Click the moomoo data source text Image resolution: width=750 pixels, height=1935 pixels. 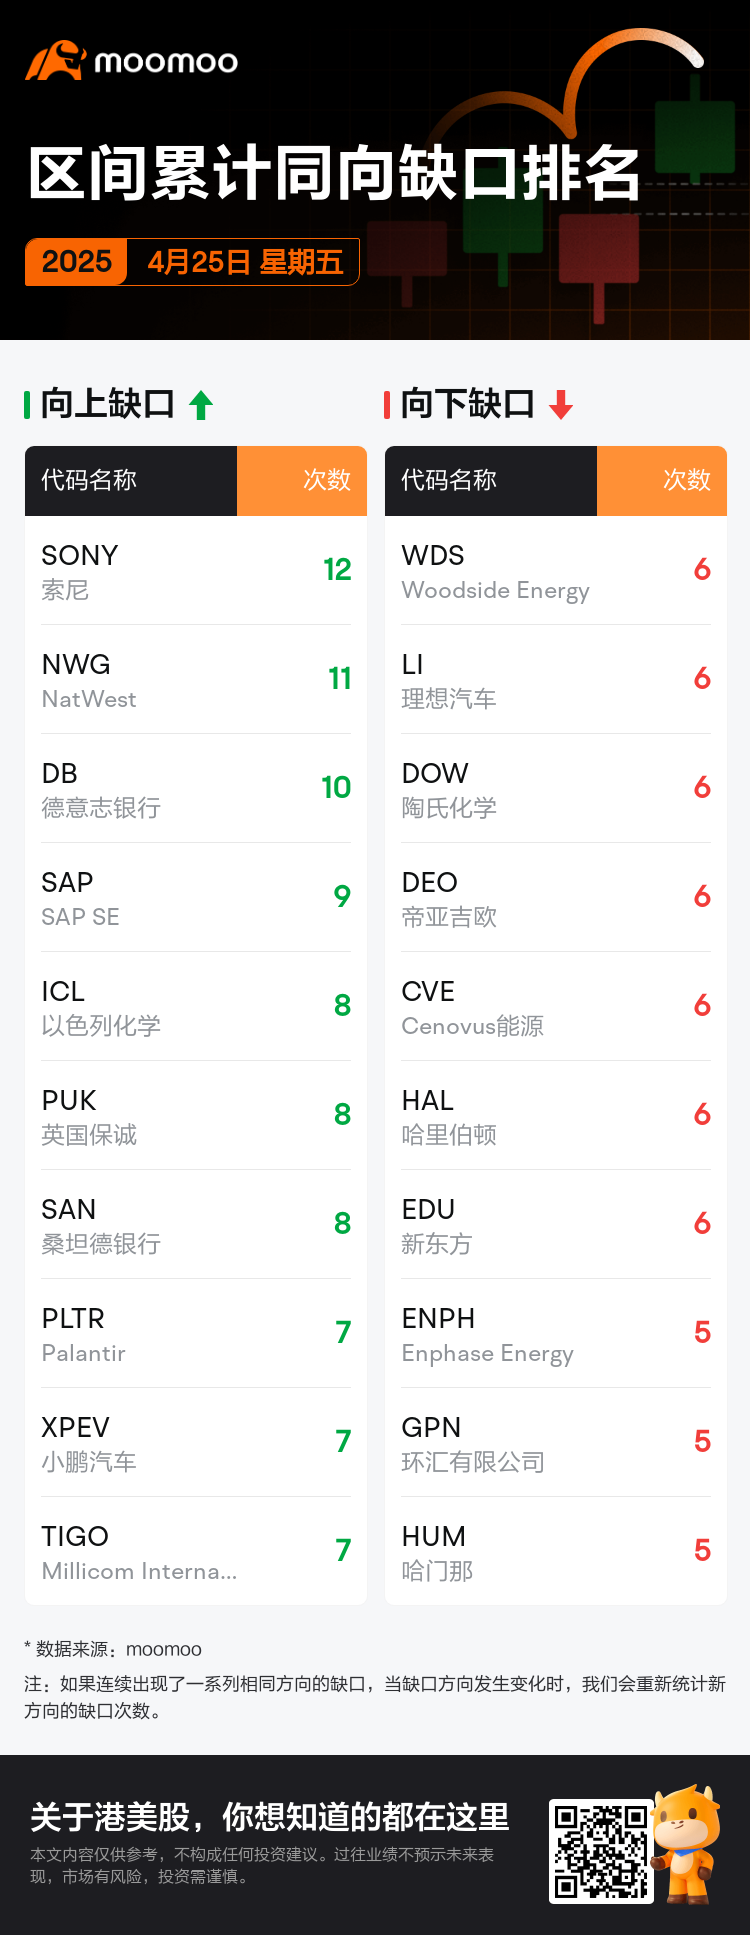click(x=164, y=1649)
